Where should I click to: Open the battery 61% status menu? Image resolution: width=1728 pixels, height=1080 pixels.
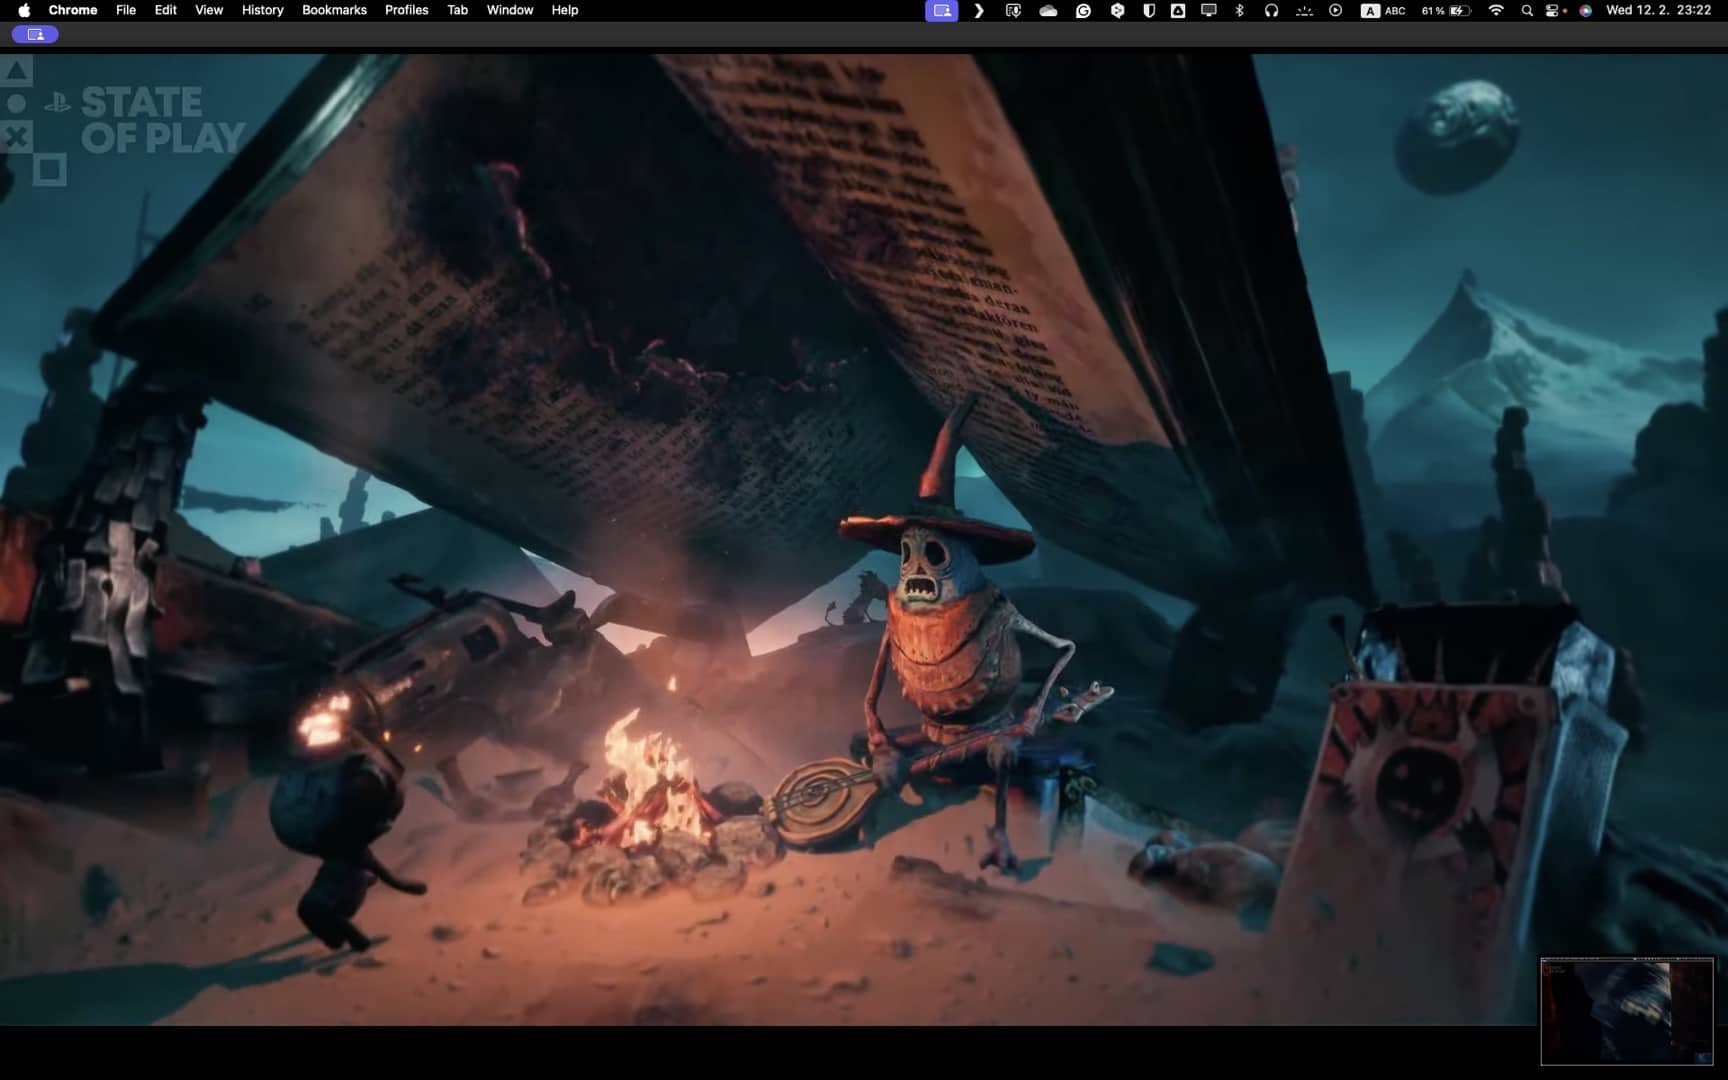point(1446,10)
